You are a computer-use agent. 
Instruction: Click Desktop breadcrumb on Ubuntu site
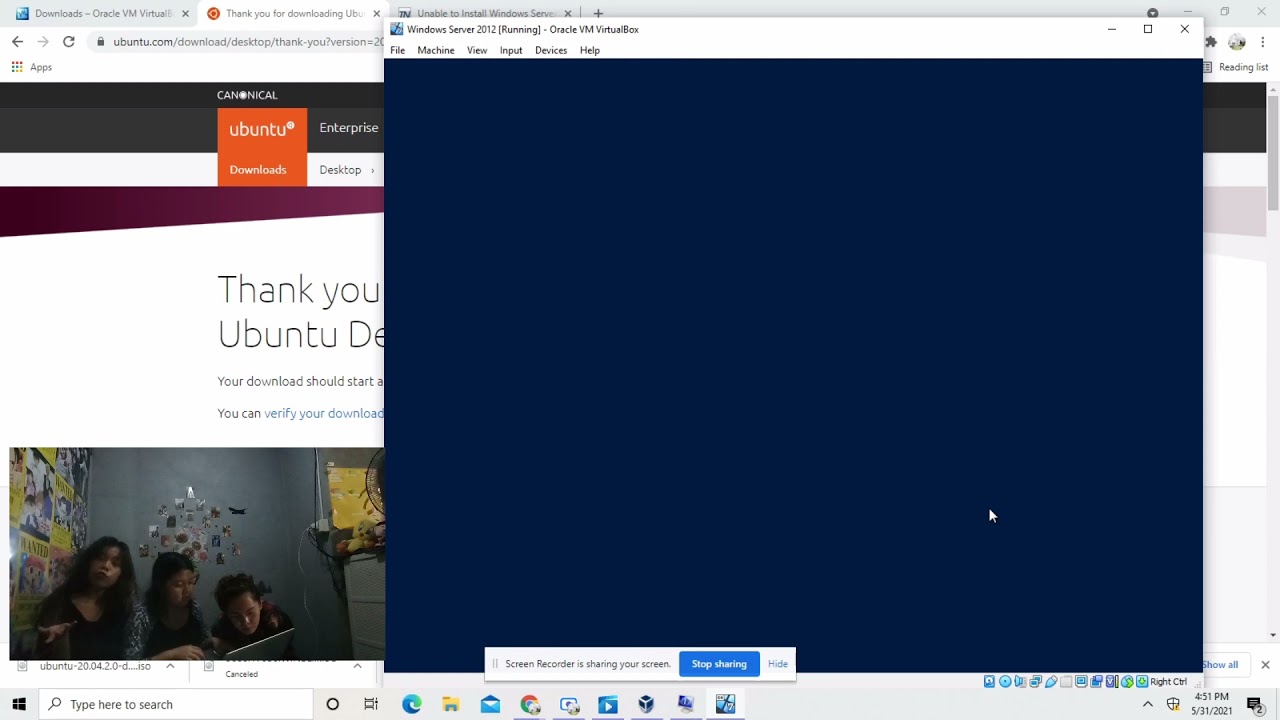tap(340, 170)
